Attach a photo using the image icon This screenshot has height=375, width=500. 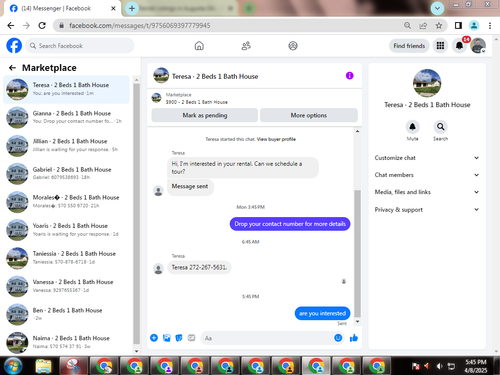pos(166,338)
